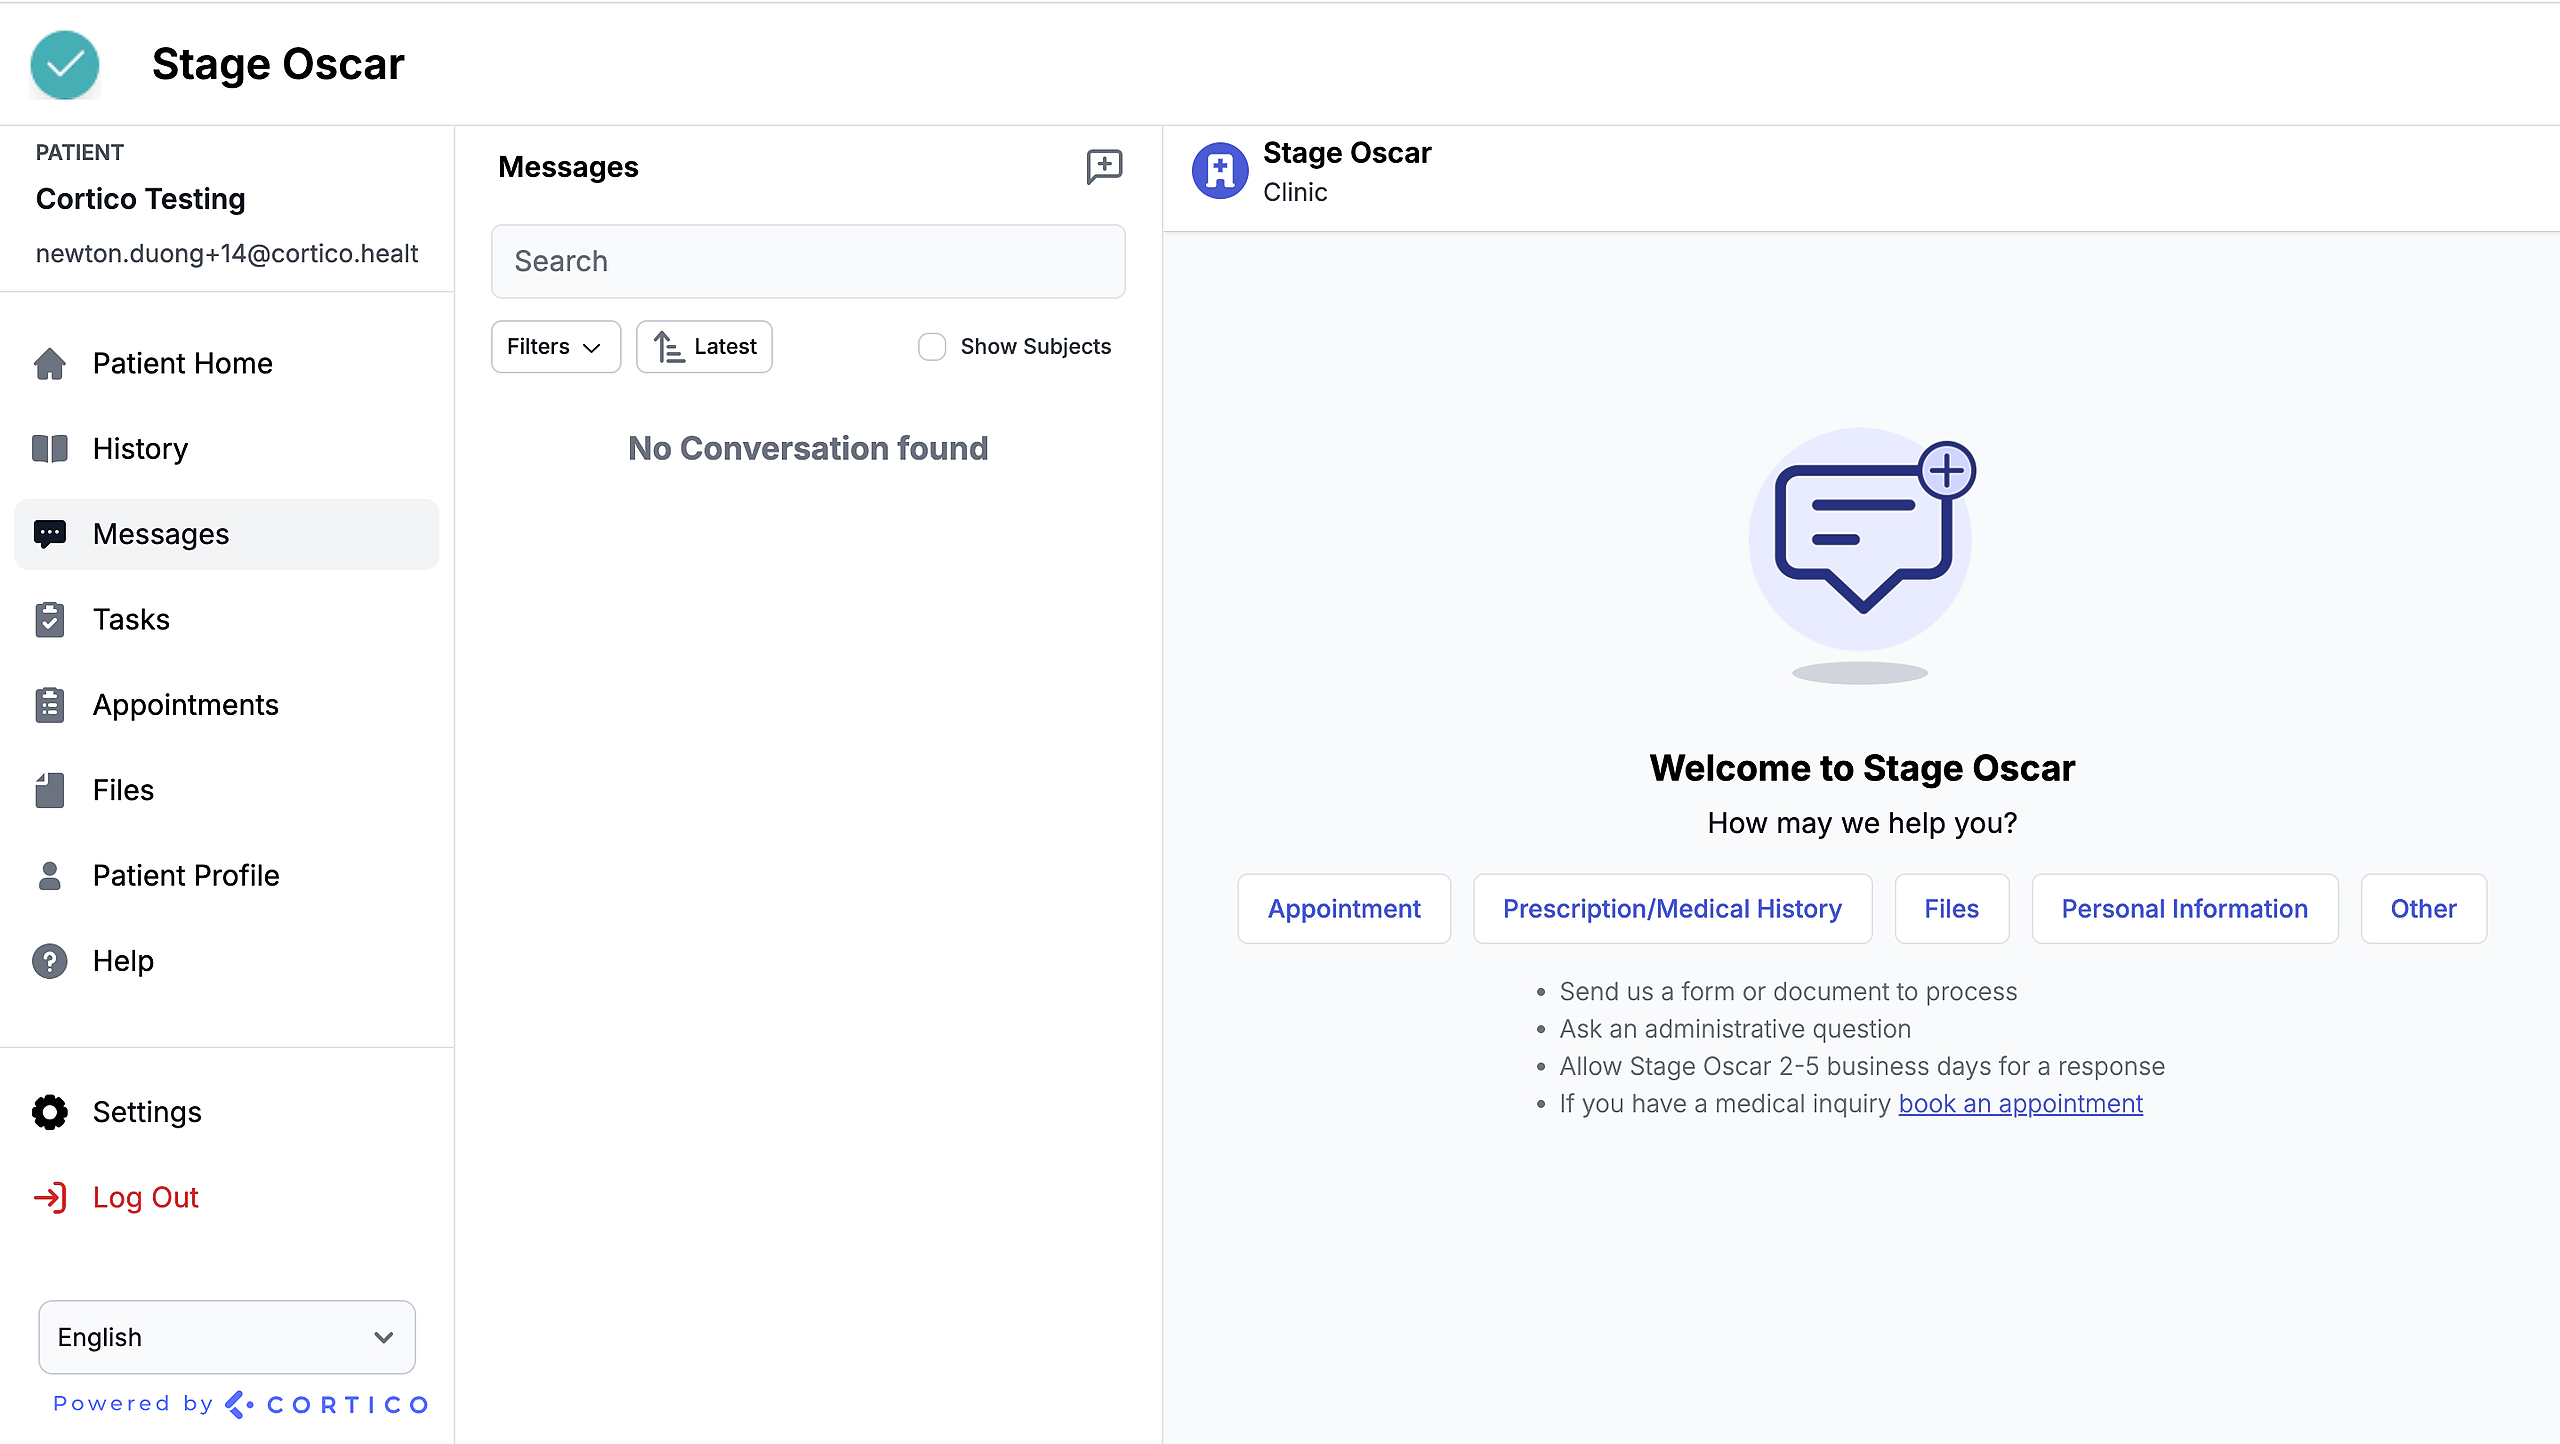Screen dimensions: 2560x1444
Task: Expand the Filters dropdown
Action: [x=555, y=347]
